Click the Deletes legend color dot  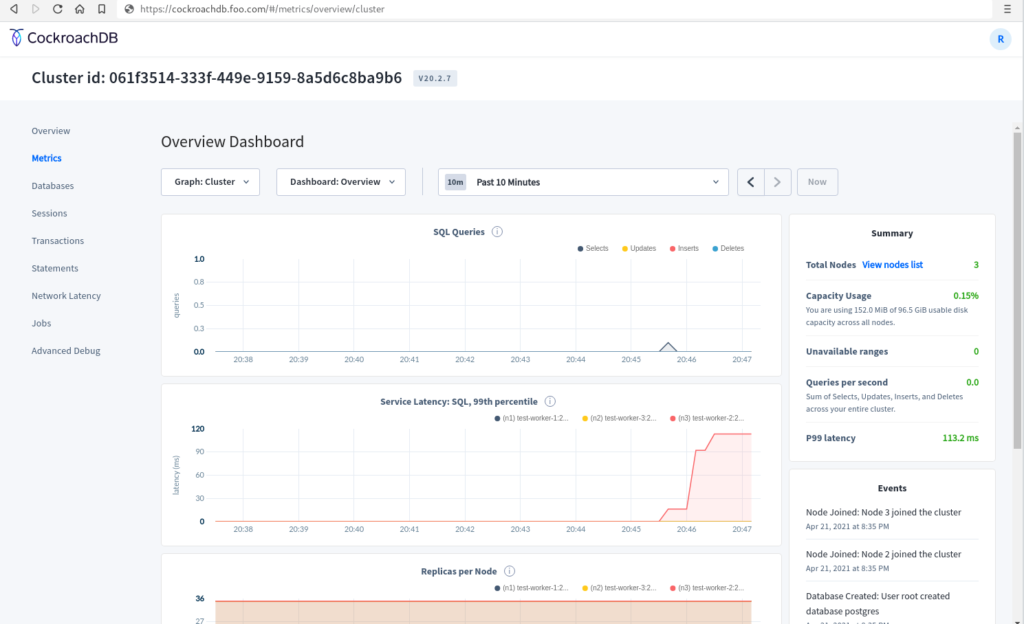[715, 249]
